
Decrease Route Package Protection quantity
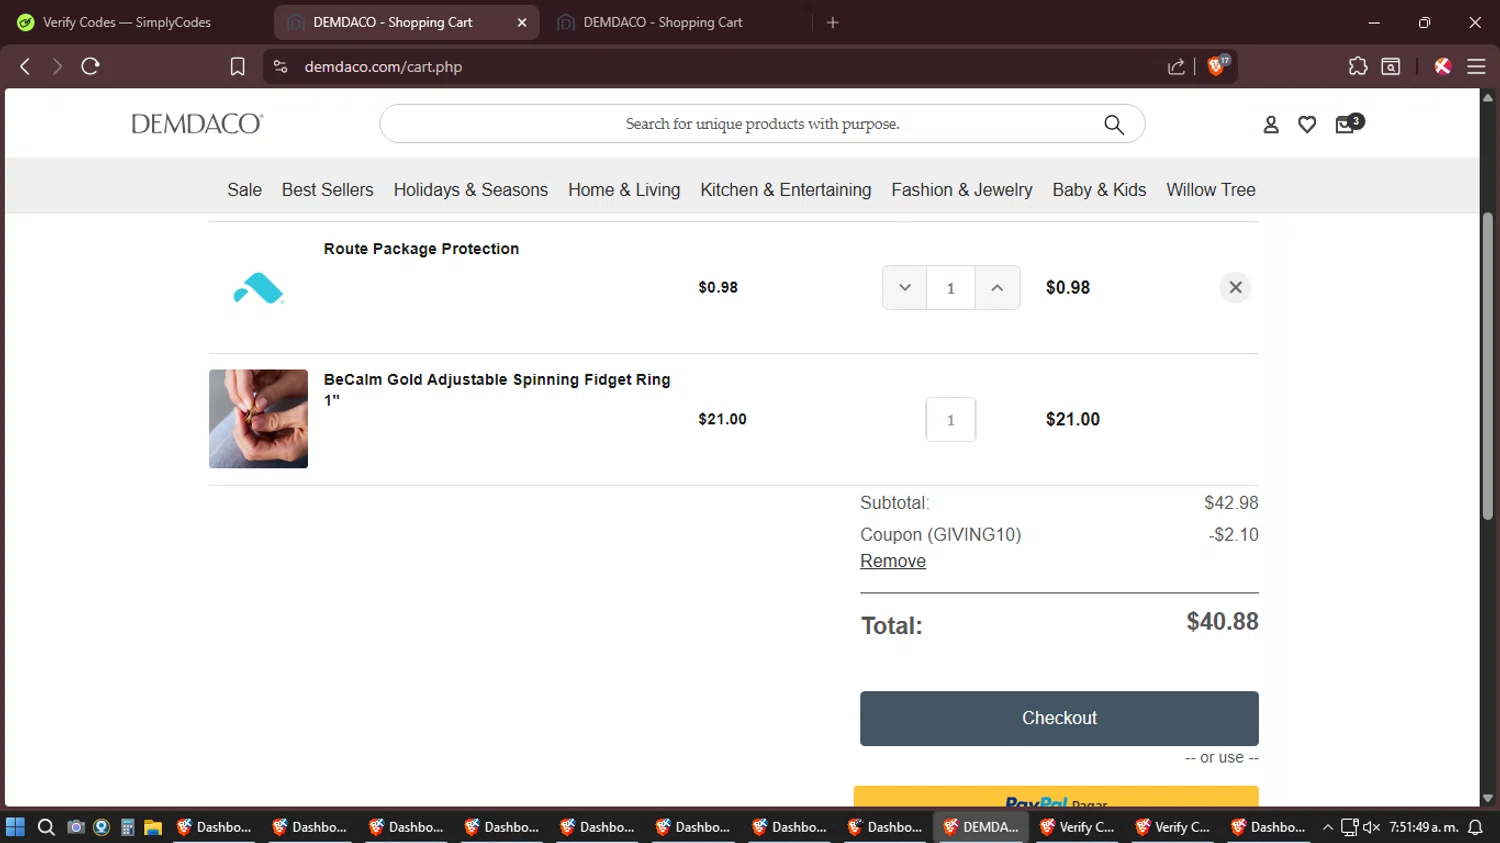(x=904, y=288)
